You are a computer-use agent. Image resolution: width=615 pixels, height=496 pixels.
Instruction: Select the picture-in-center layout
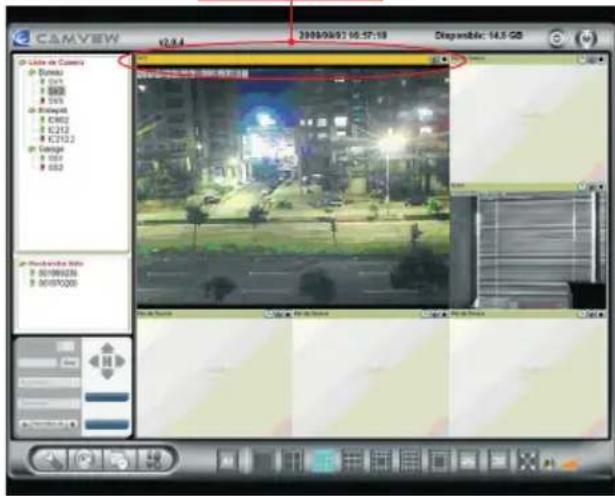pos(439,460)
